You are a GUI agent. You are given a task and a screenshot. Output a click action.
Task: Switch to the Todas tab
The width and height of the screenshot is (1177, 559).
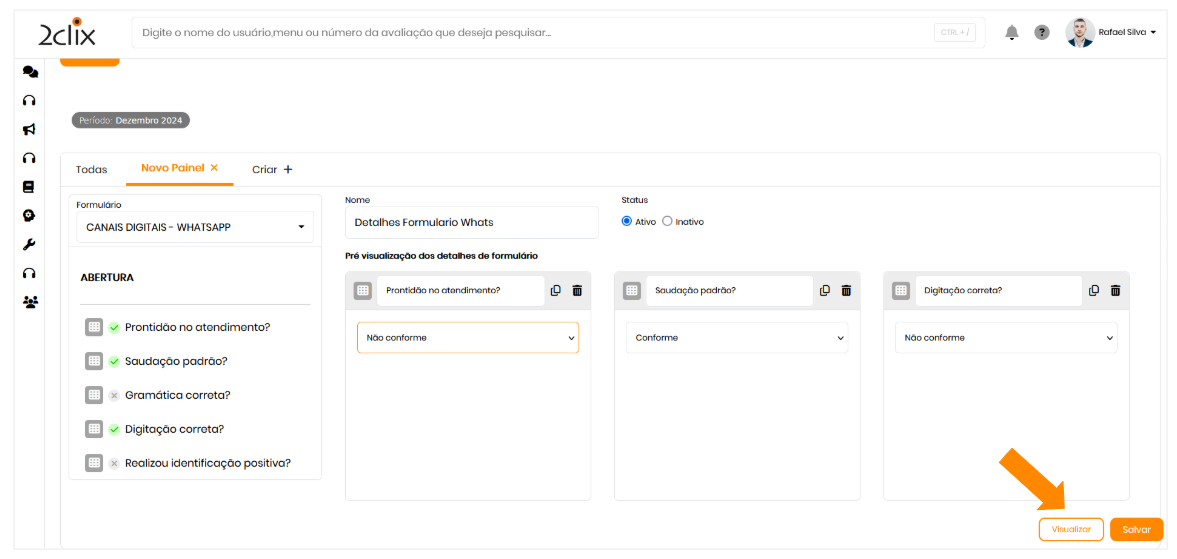(x=92, y=169)
